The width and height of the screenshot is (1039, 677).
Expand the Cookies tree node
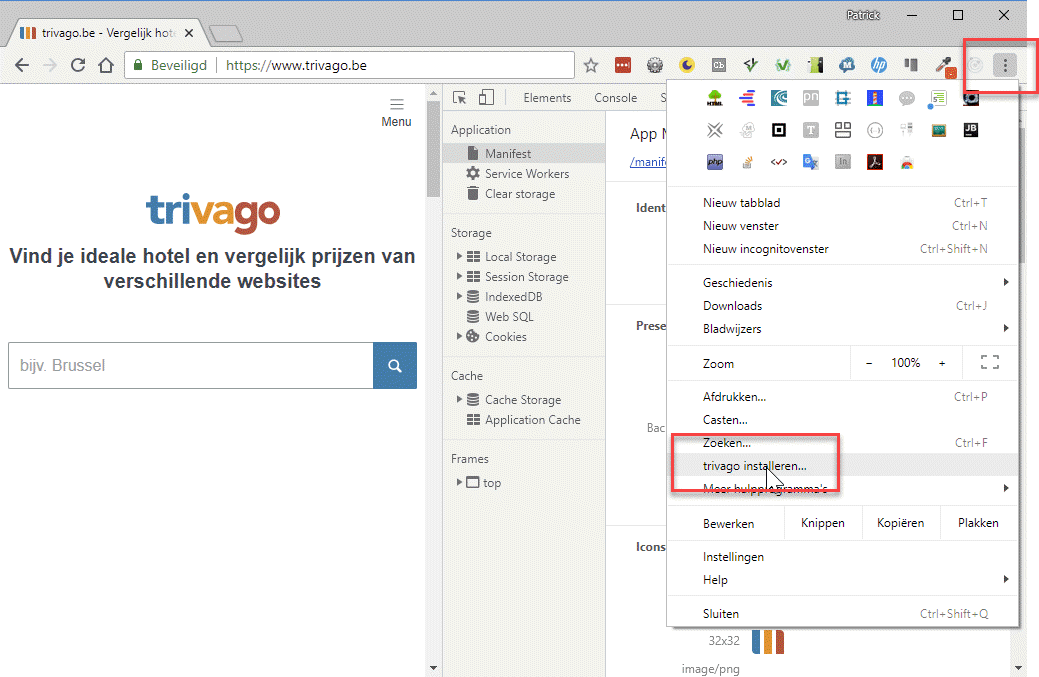460,337
